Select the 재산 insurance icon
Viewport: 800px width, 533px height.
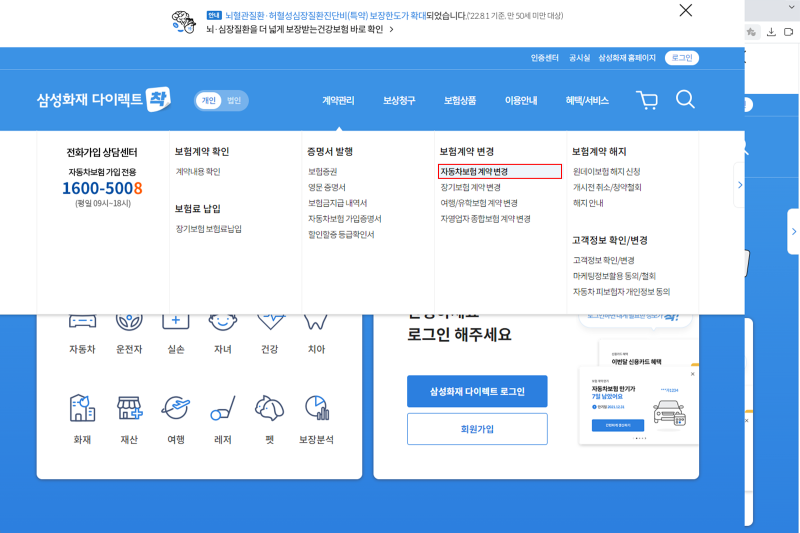[129, 408]
